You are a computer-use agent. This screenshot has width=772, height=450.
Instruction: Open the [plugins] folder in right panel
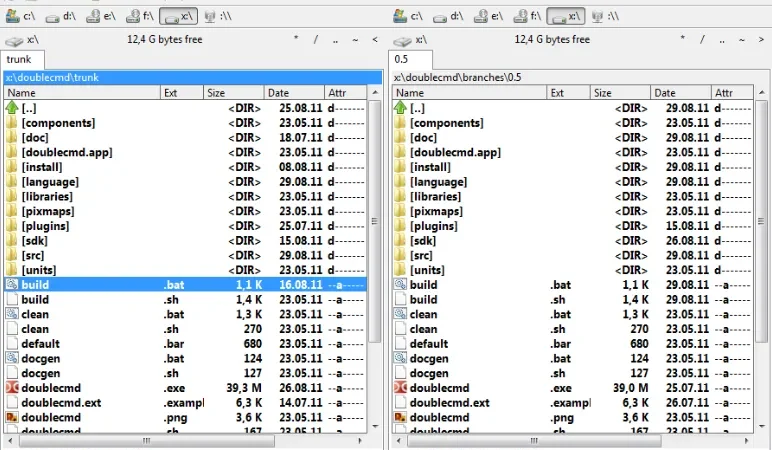click(573, 226)
